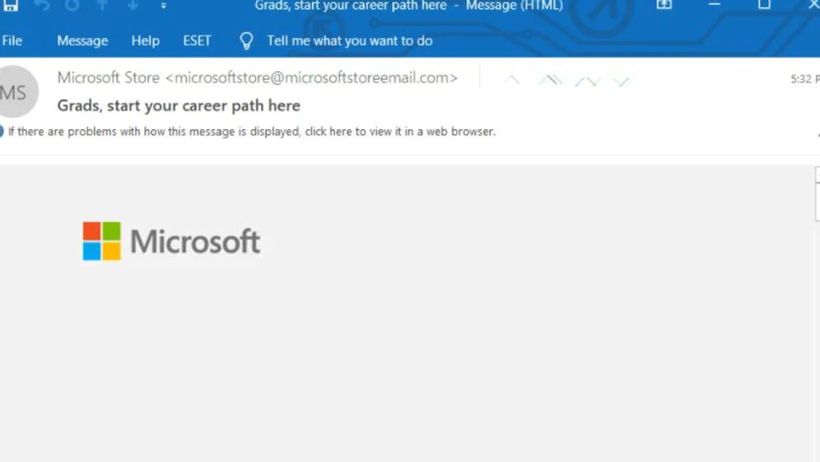Viewport: 820px width, 462px height.
Task: Select the ESET ribbon tab
Action: [x=197, y=41]
